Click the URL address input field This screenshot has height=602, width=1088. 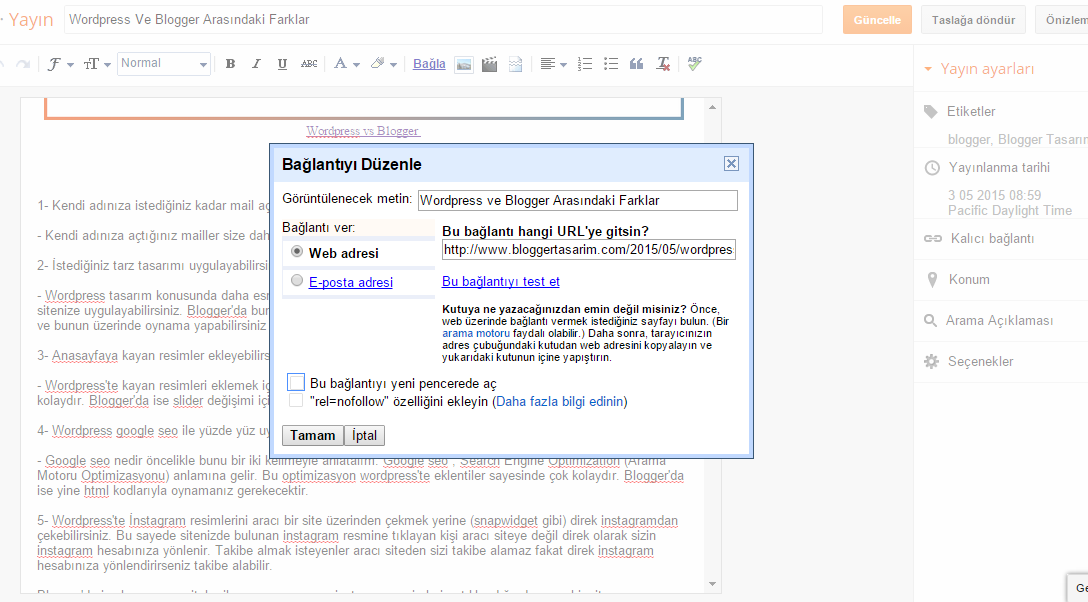pyautogui.click(x=588, y=250)
